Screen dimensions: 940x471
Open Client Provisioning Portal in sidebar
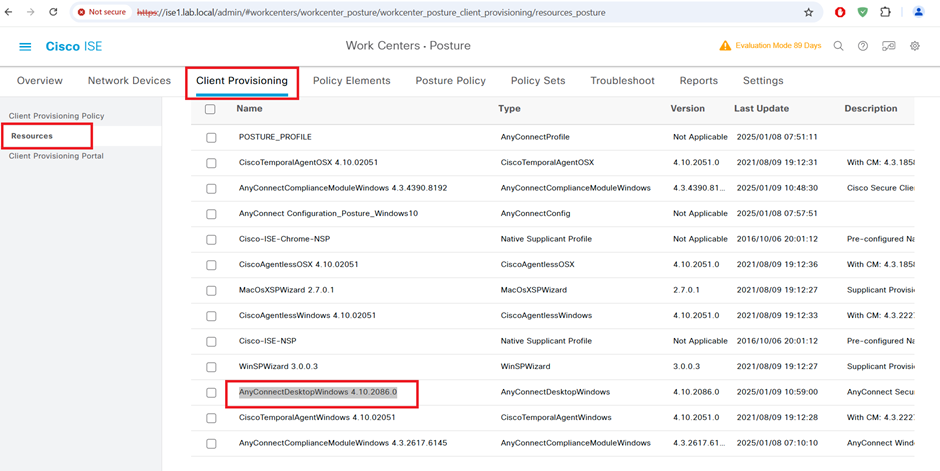click(56, 156)
